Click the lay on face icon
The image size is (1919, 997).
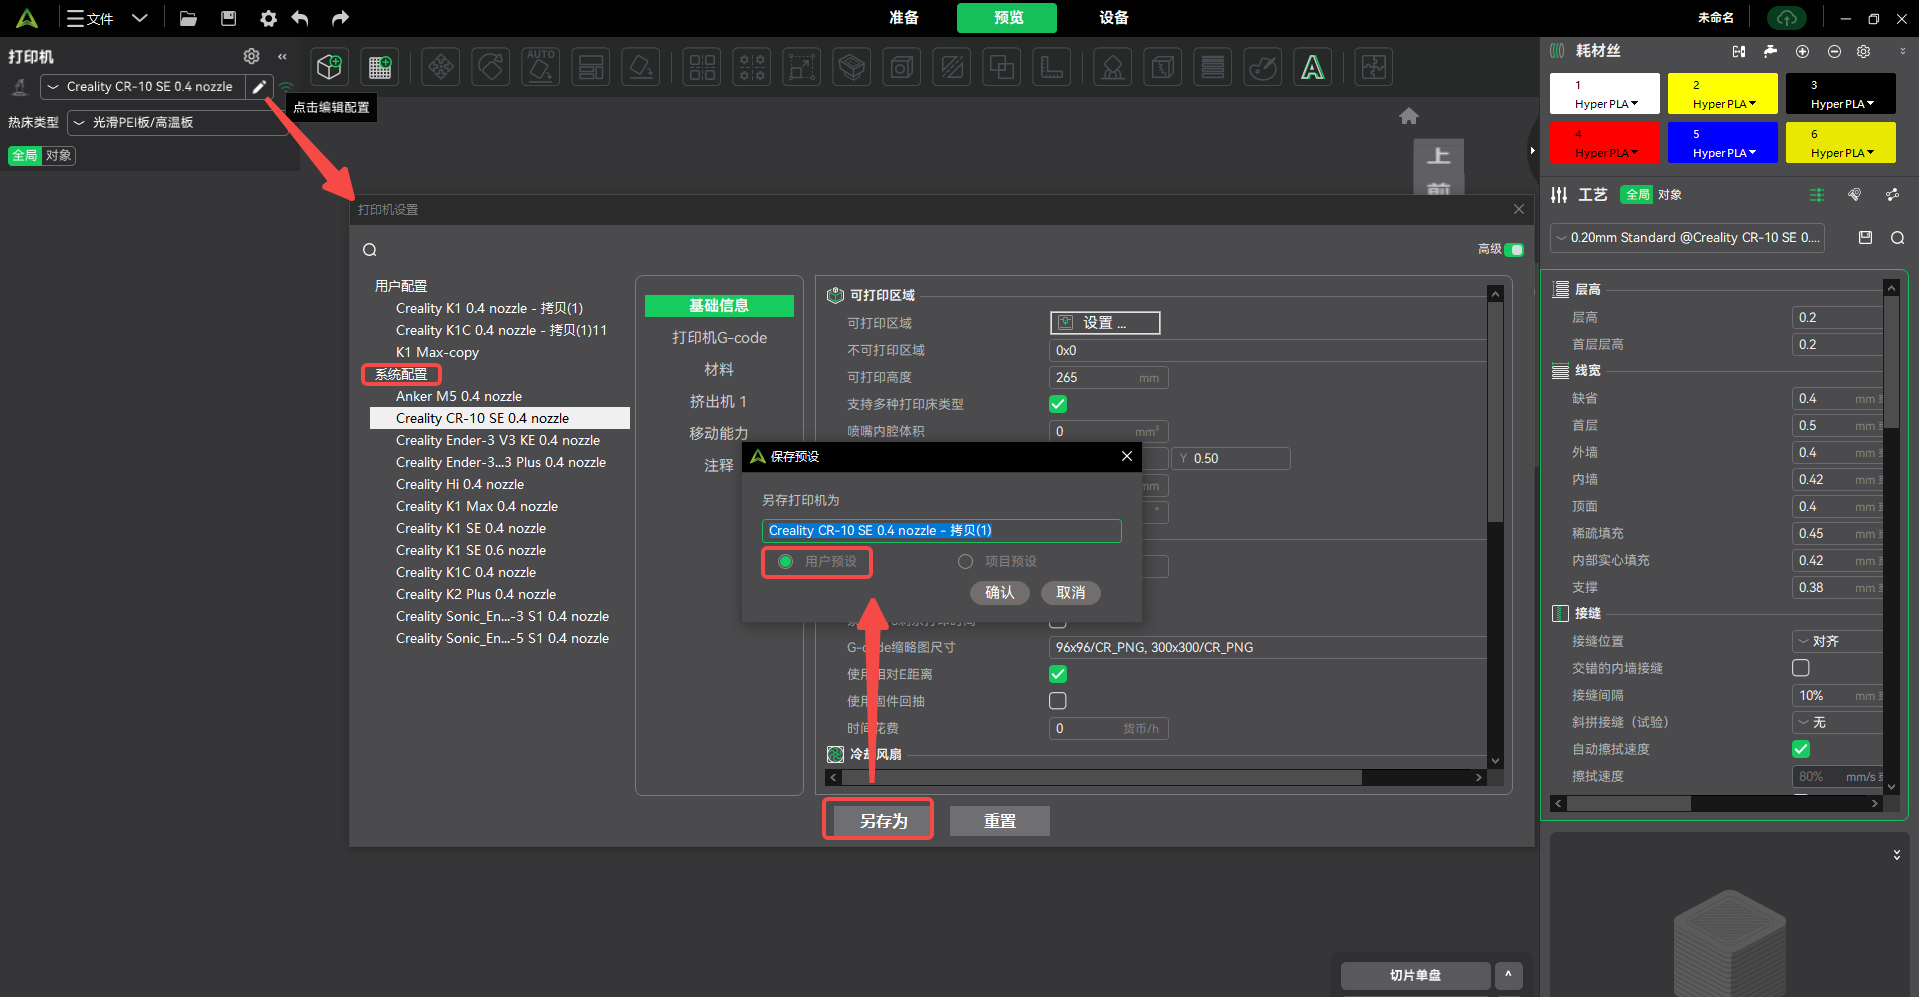click(641, 67)
